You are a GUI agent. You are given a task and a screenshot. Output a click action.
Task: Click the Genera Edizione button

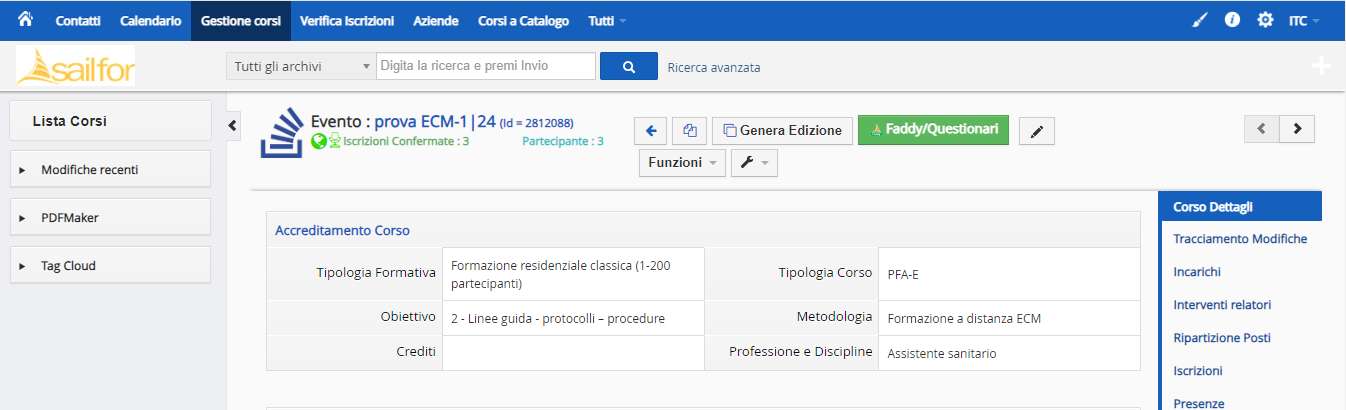[x=783, y=130]
